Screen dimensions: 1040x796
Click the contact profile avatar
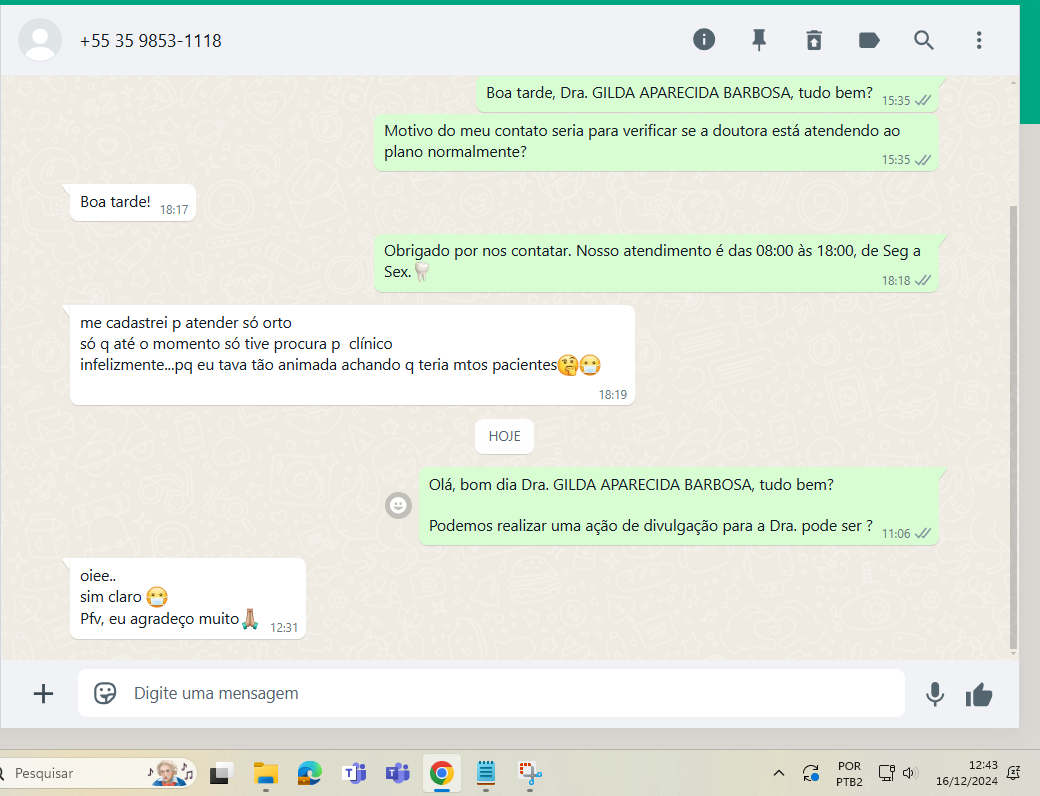(40, 40)
